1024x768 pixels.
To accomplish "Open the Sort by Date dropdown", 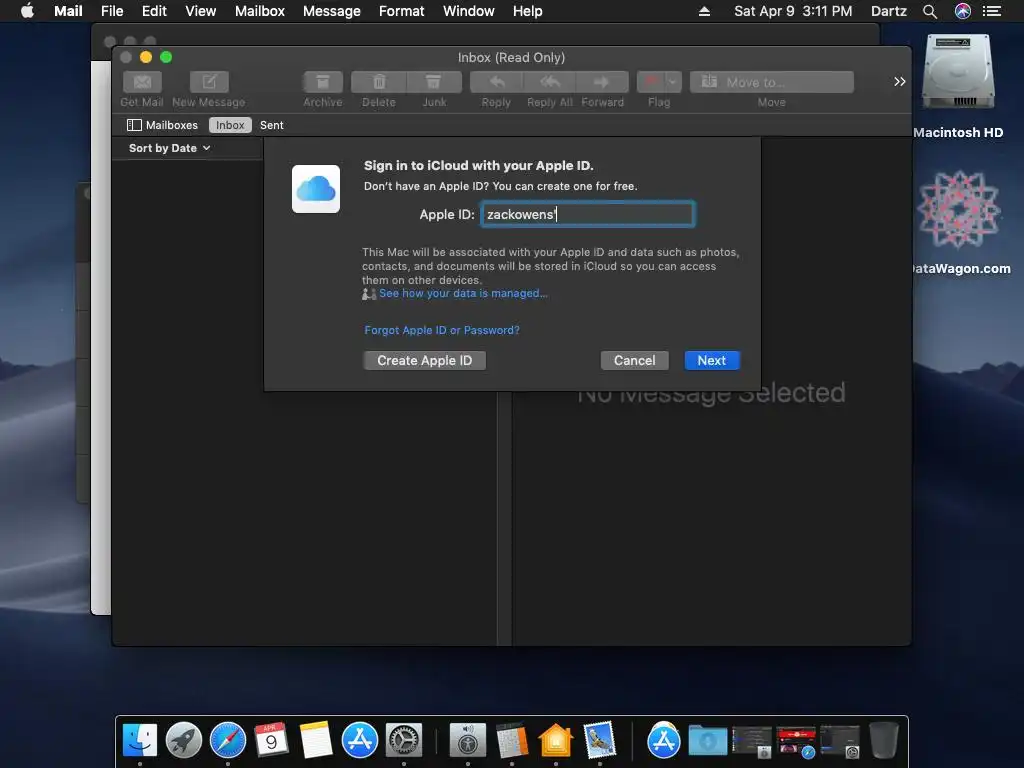I will pos(169,148).
